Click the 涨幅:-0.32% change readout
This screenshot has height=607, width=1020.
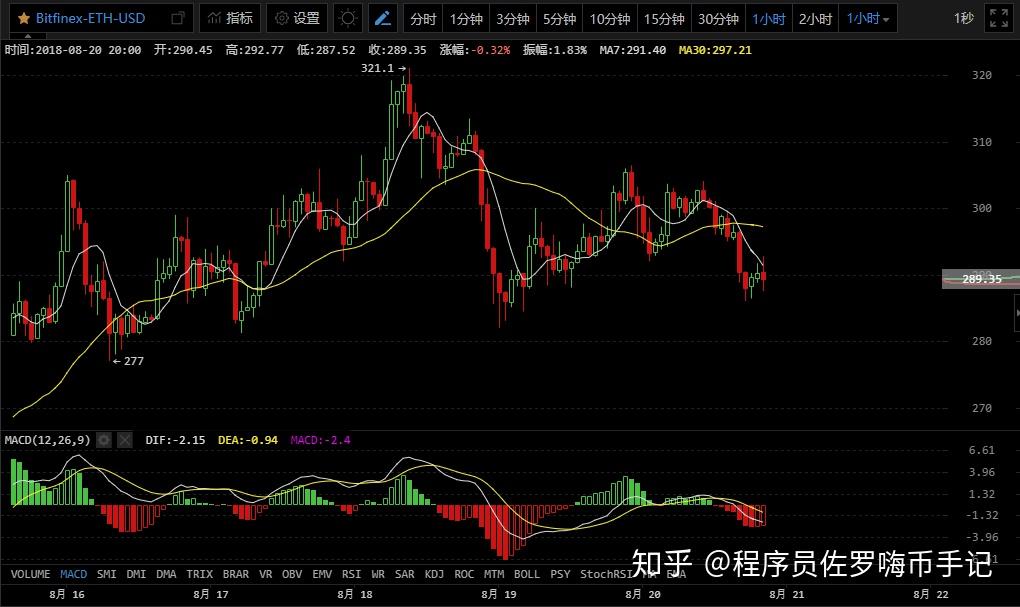point(475,49)
